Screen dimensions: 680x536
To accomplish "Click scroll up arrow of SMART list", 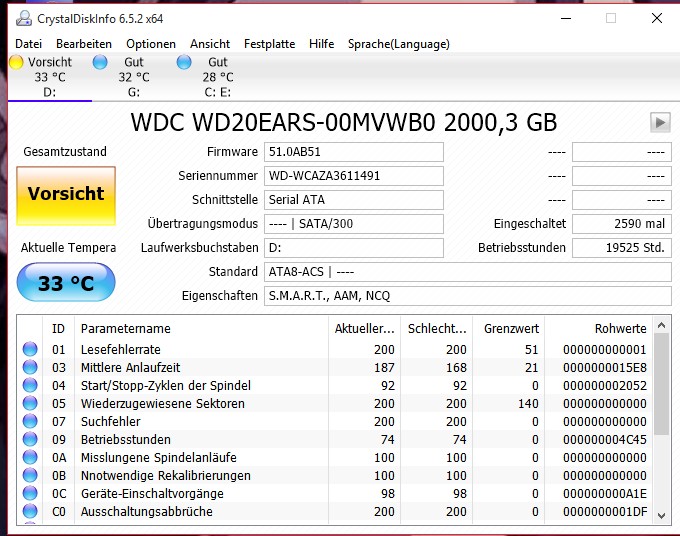I will [661, 325].
